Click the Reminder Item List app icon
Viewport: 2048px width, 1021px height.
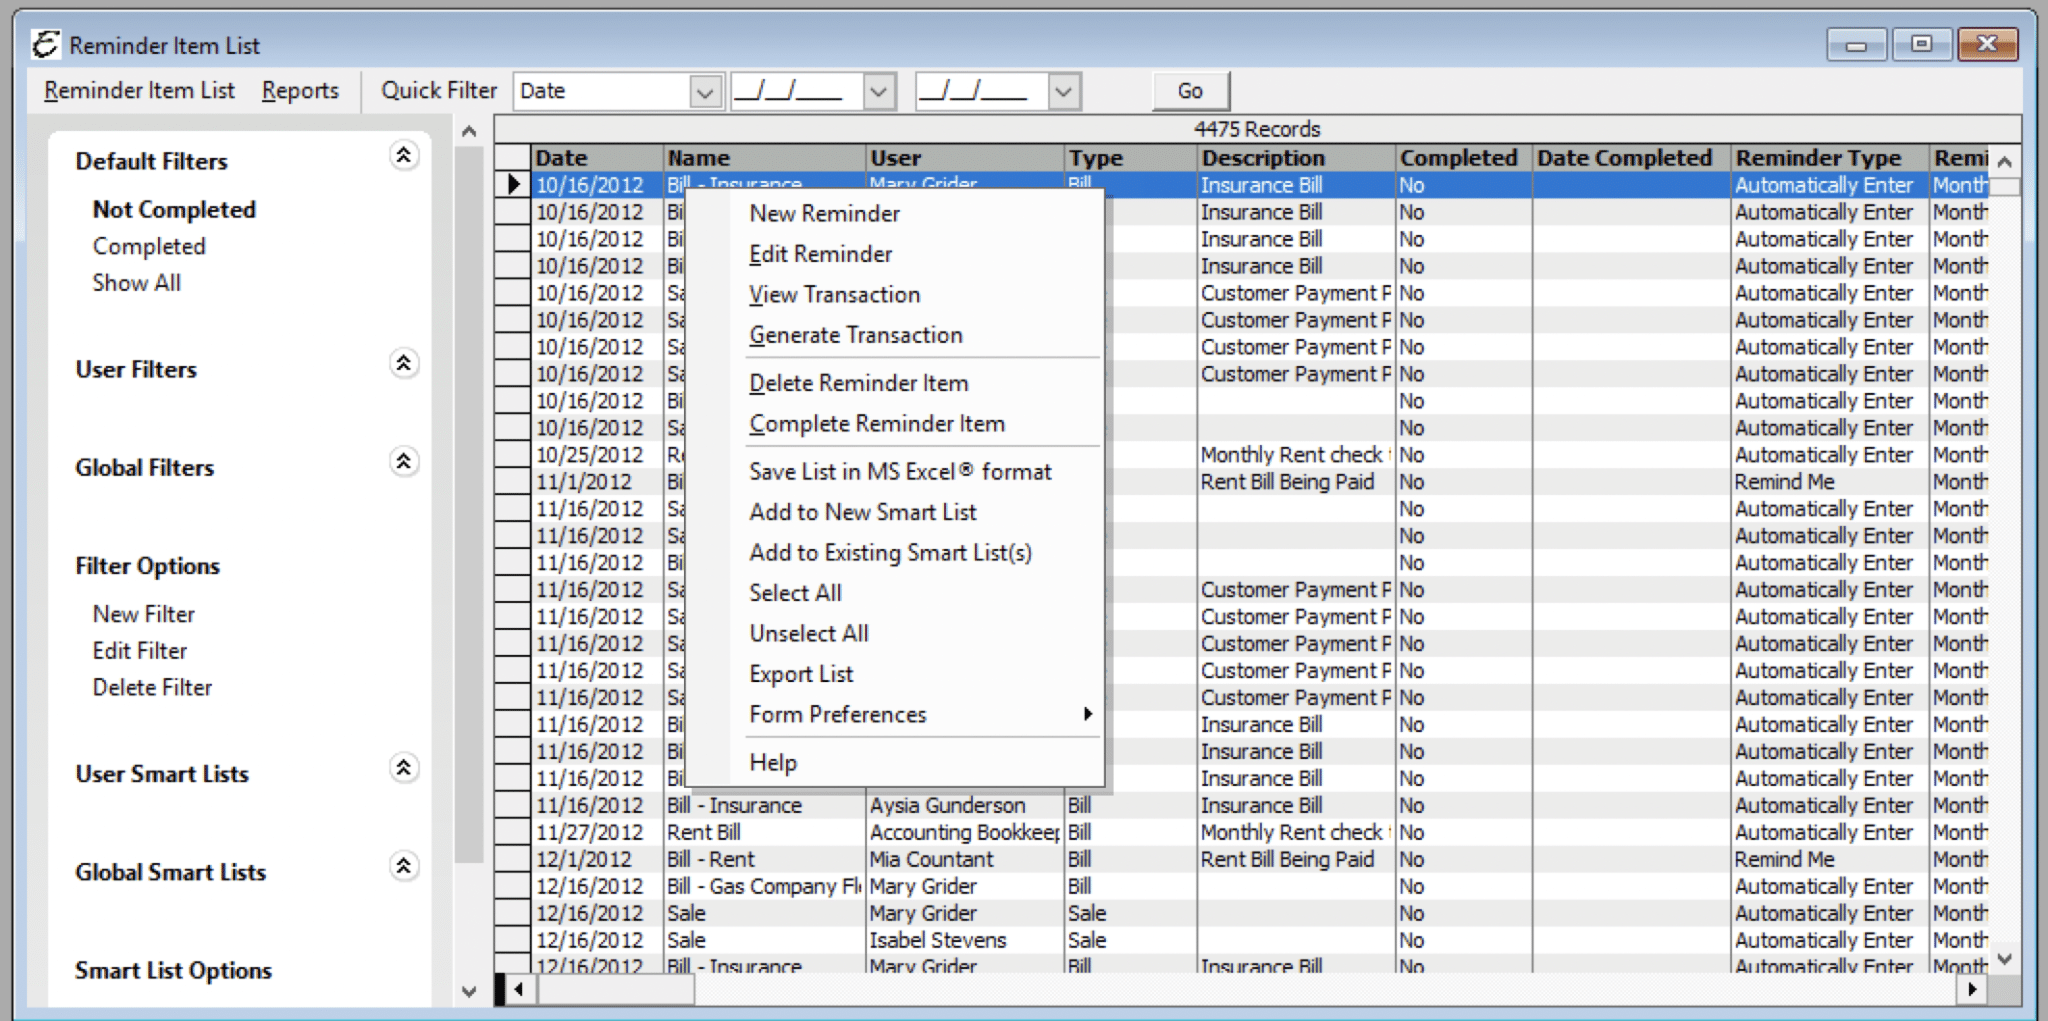[45, 45]
